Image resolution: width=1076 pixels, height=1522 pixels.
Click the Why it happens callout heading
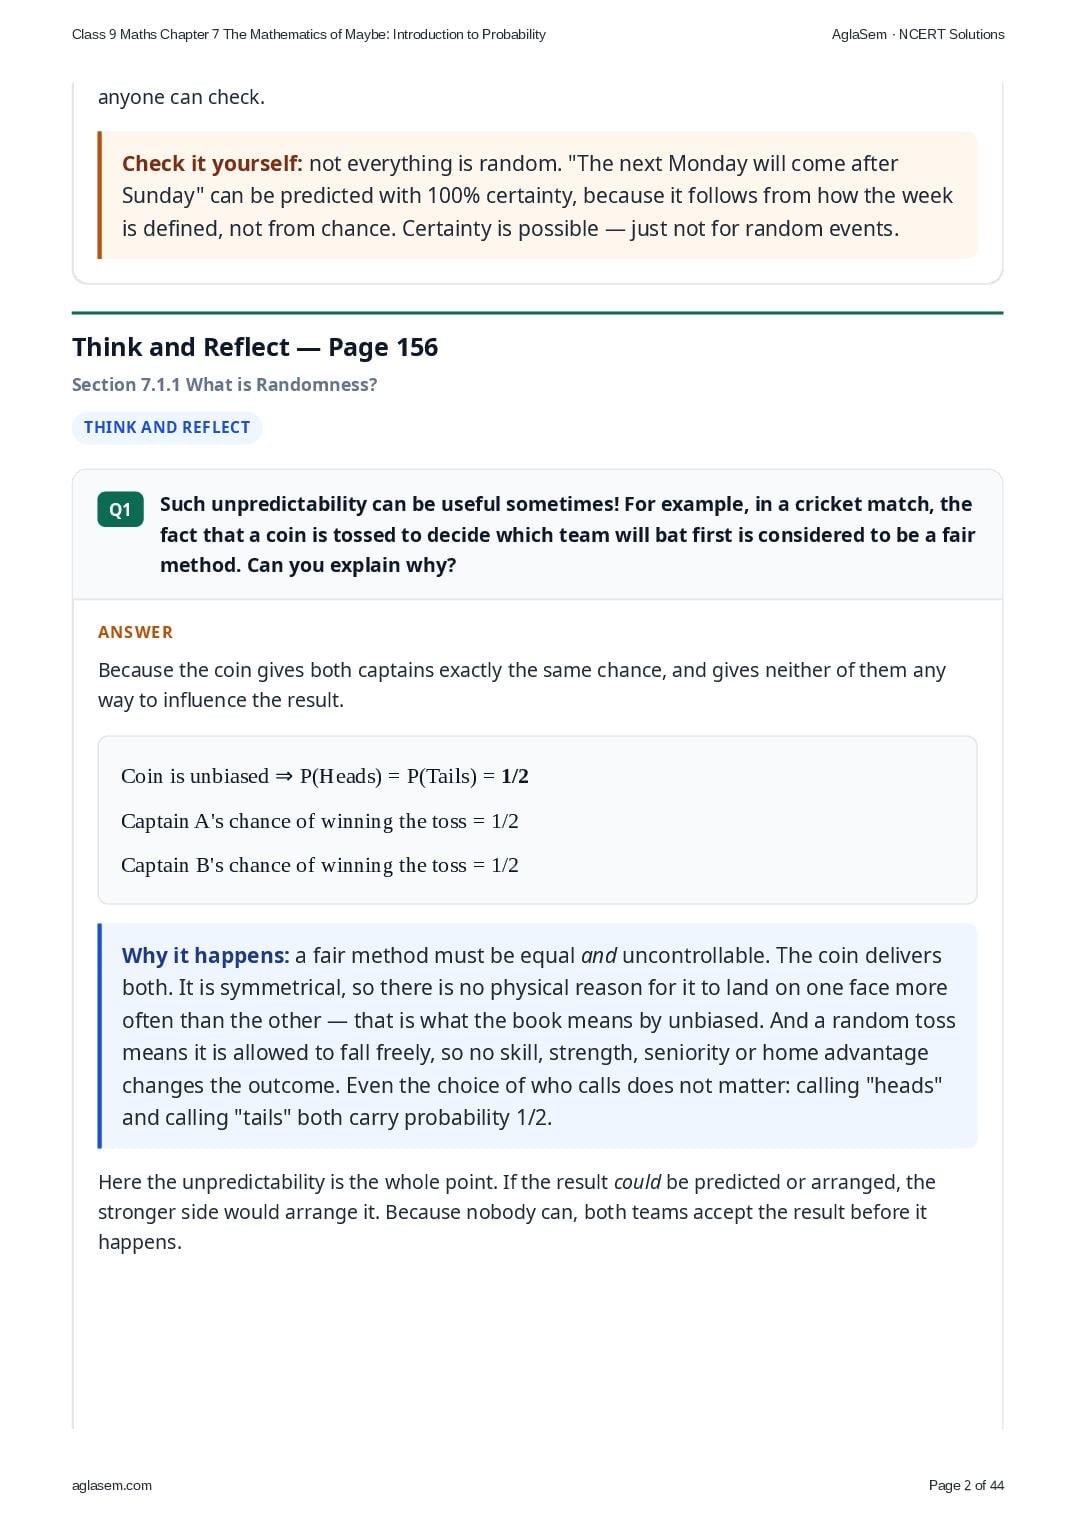206,955
